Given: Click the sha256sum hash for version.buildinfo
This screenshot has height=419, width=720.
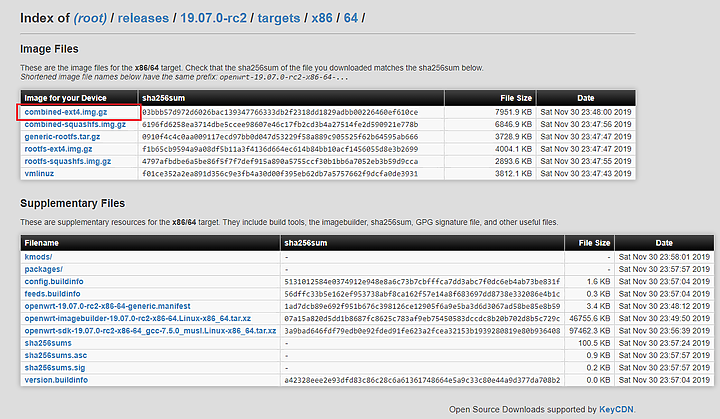Looking at the screenshot, I should (422, 380).
